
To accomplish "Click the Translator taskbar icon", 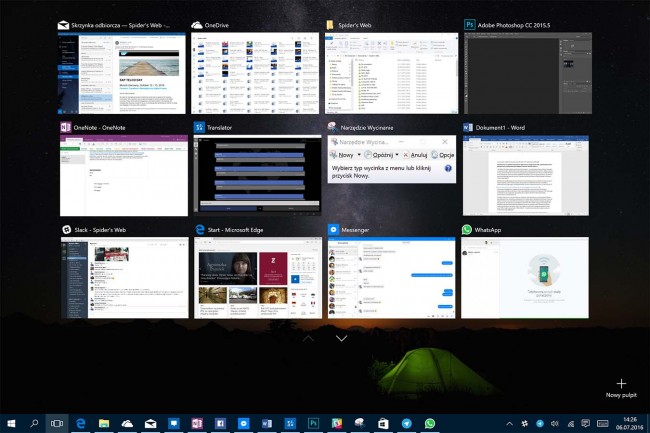I will coord(290,423).
